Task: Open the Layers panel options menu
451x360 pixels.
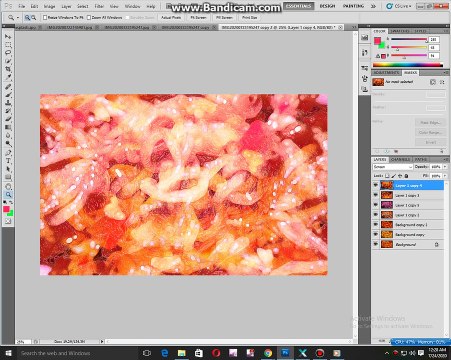Action: [x=446, y=159]
